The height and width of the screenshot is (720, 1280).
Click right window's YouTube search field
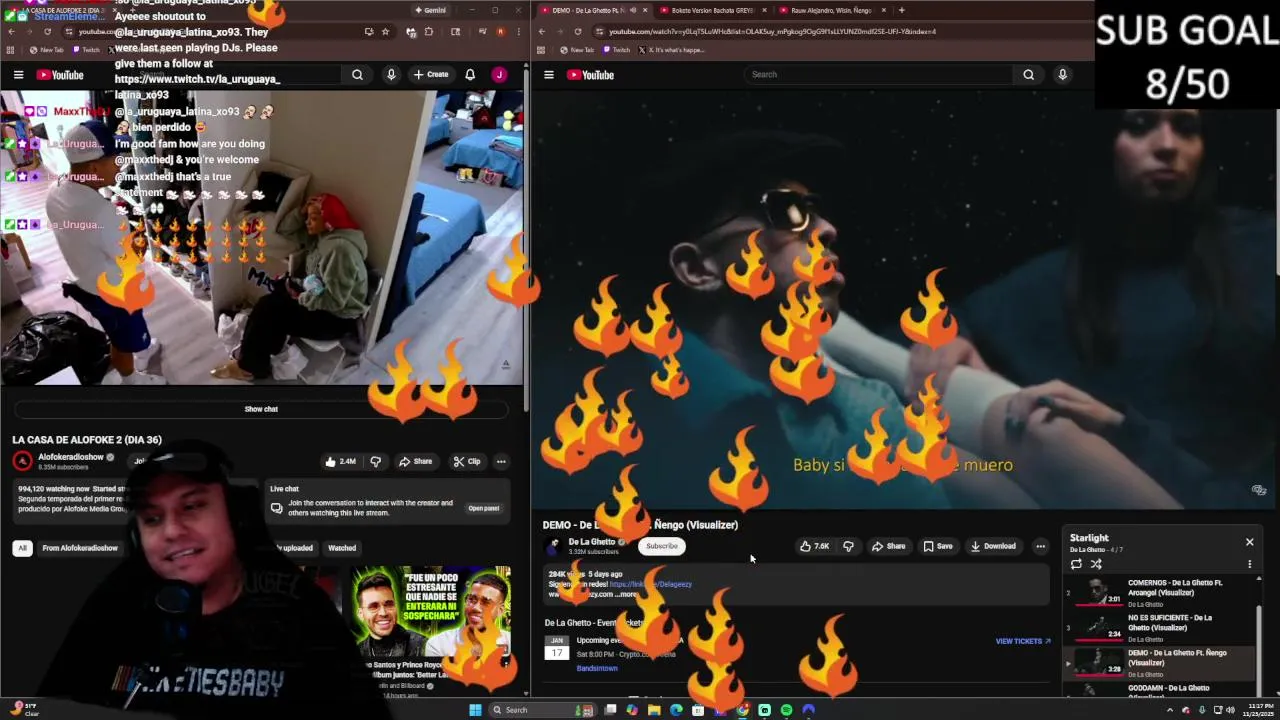(878, 74)
